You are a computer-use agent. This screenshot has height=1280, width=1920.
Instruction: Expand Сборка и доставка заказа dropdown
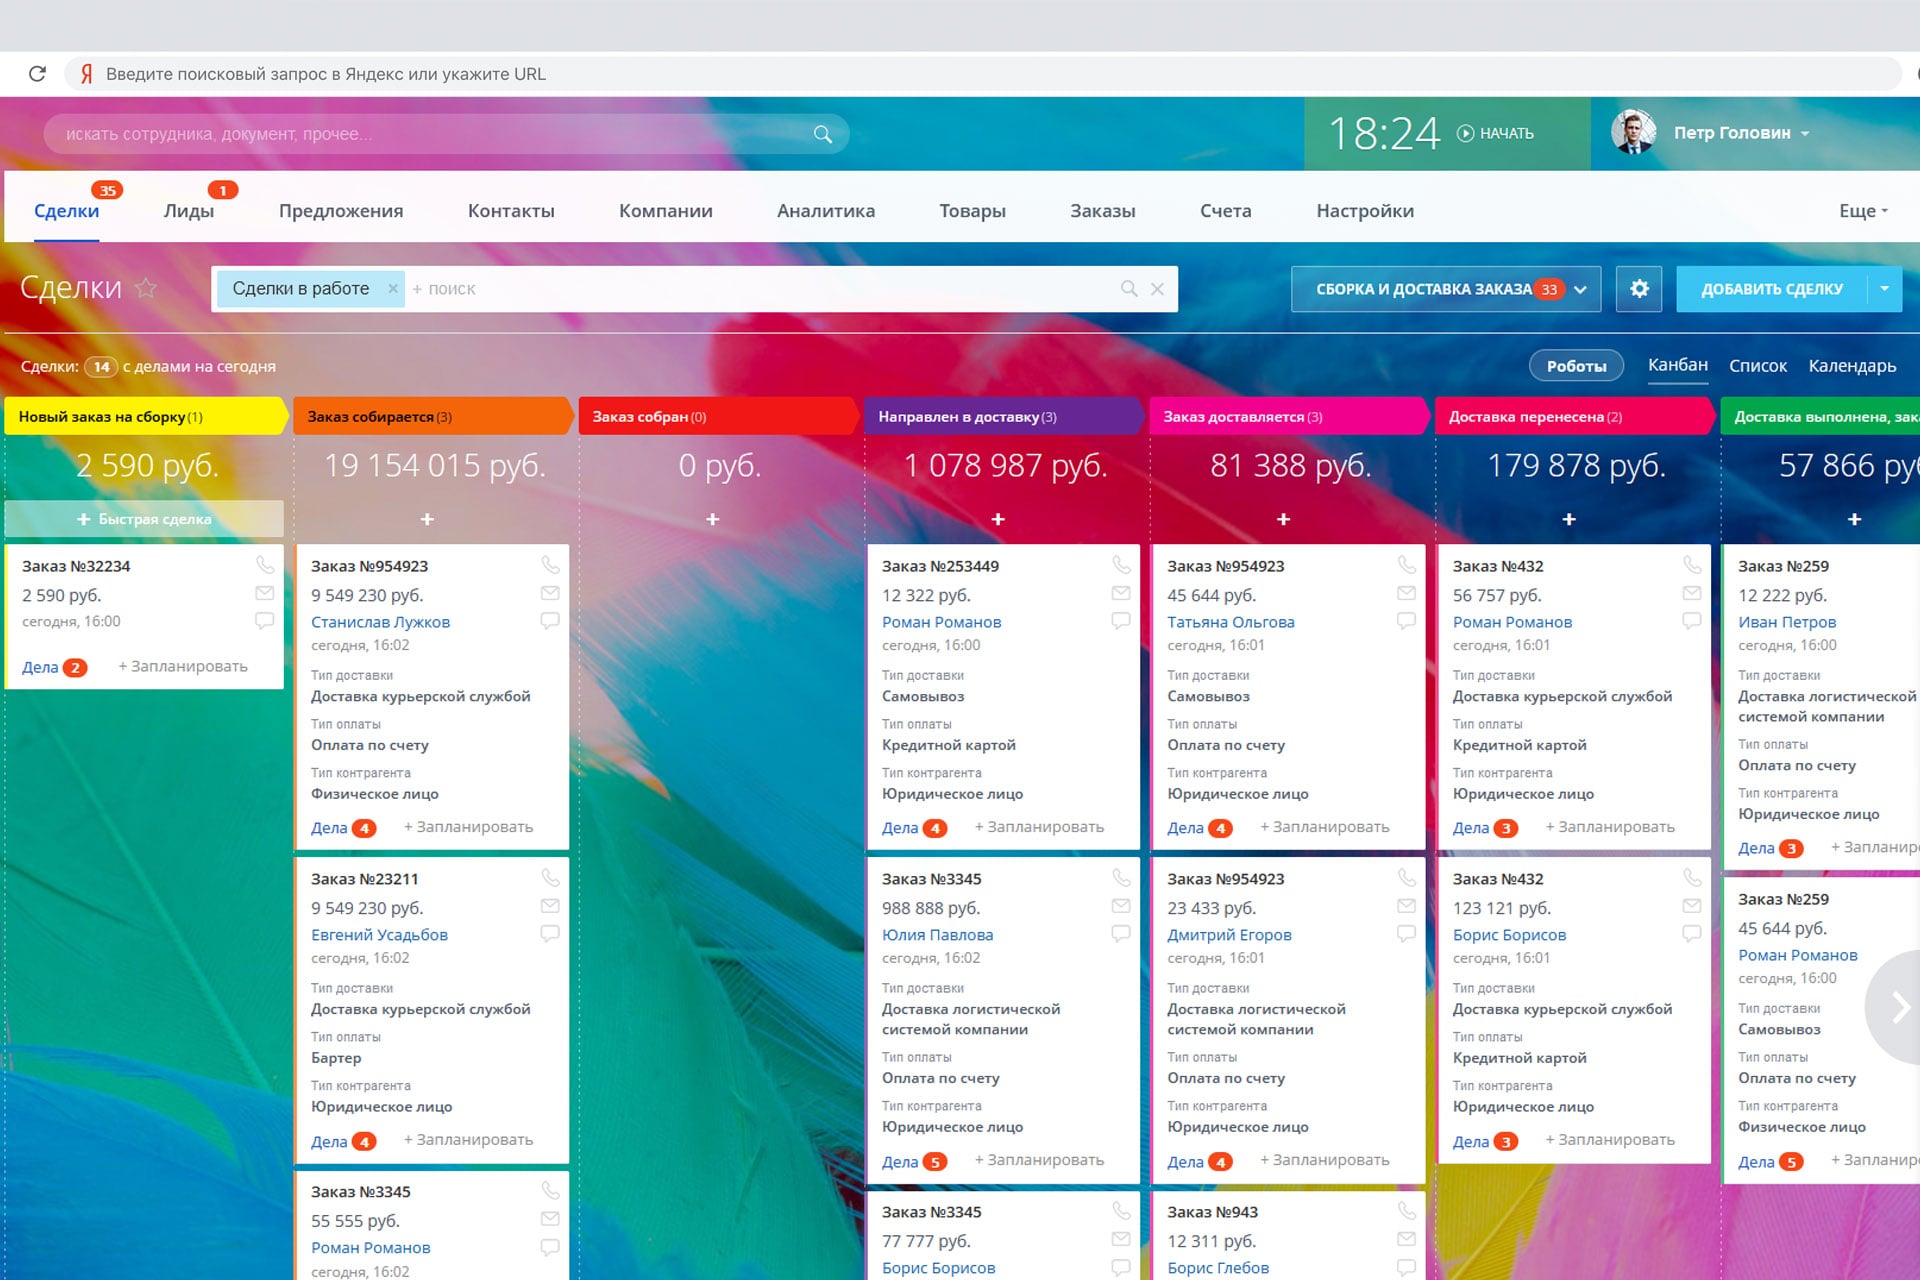click(1581, 290)
